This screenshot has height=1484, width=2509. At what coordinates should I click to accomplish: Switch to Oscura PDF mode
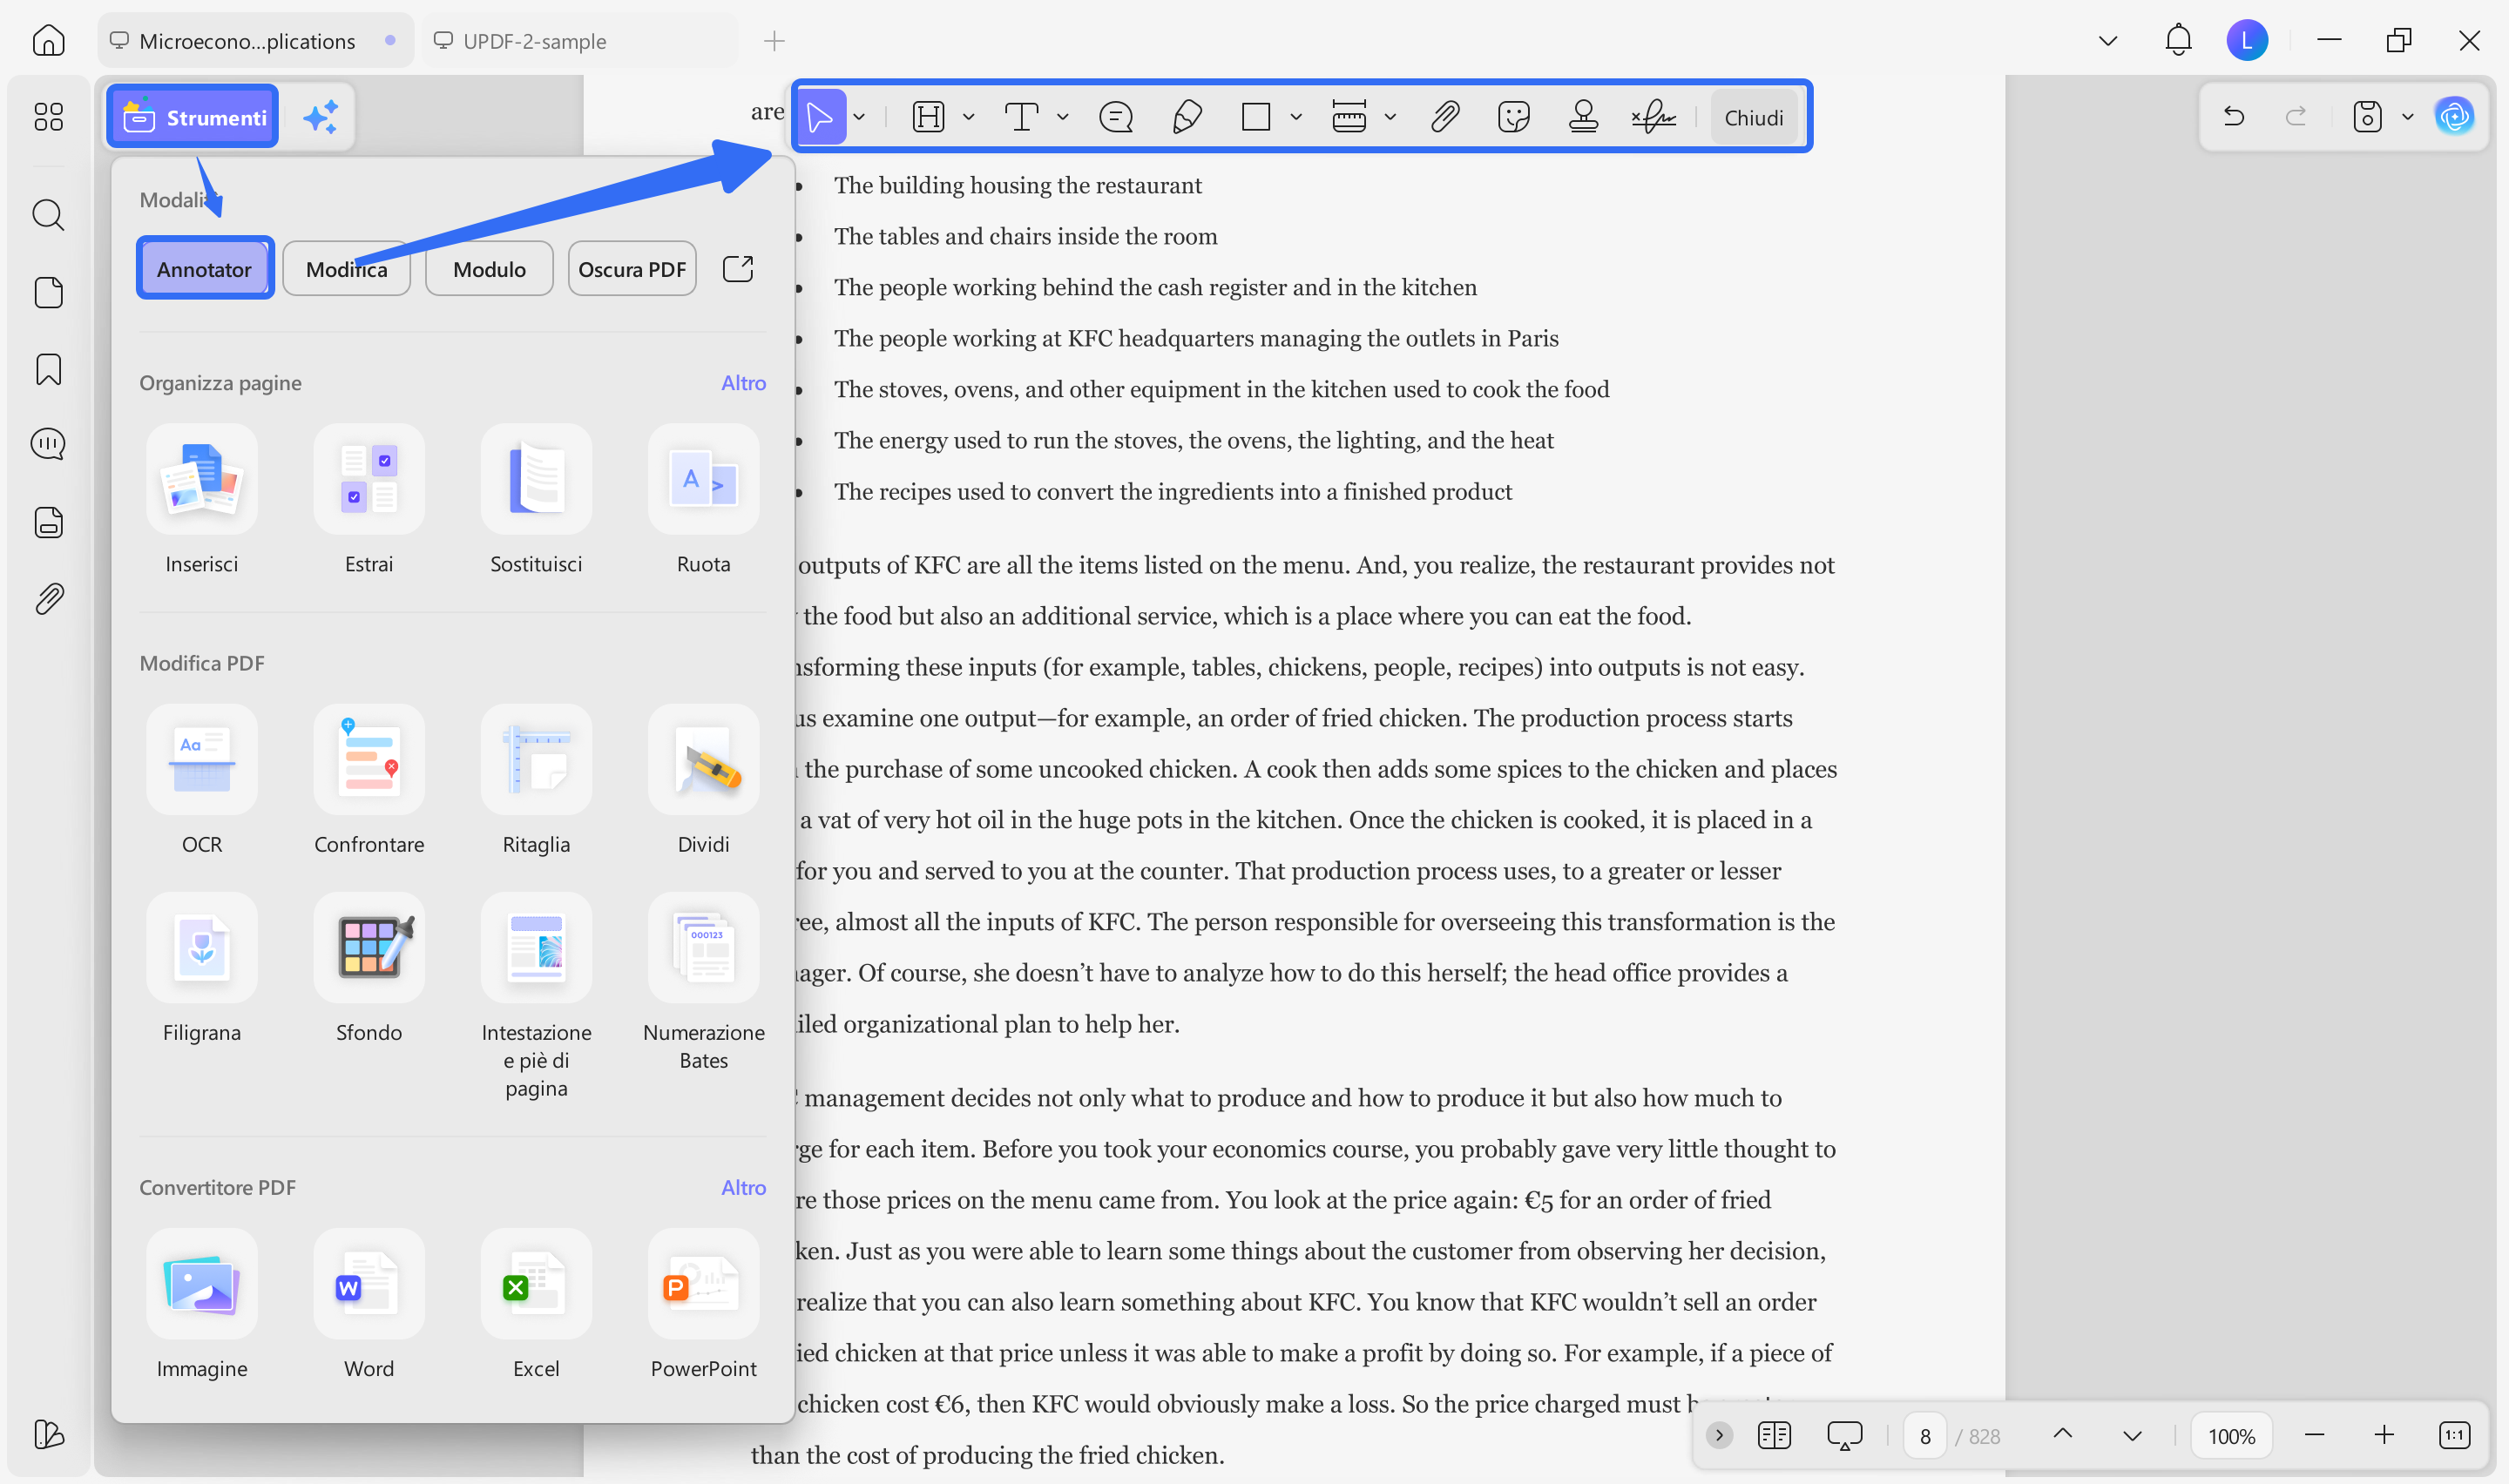(x=632, y=268)
